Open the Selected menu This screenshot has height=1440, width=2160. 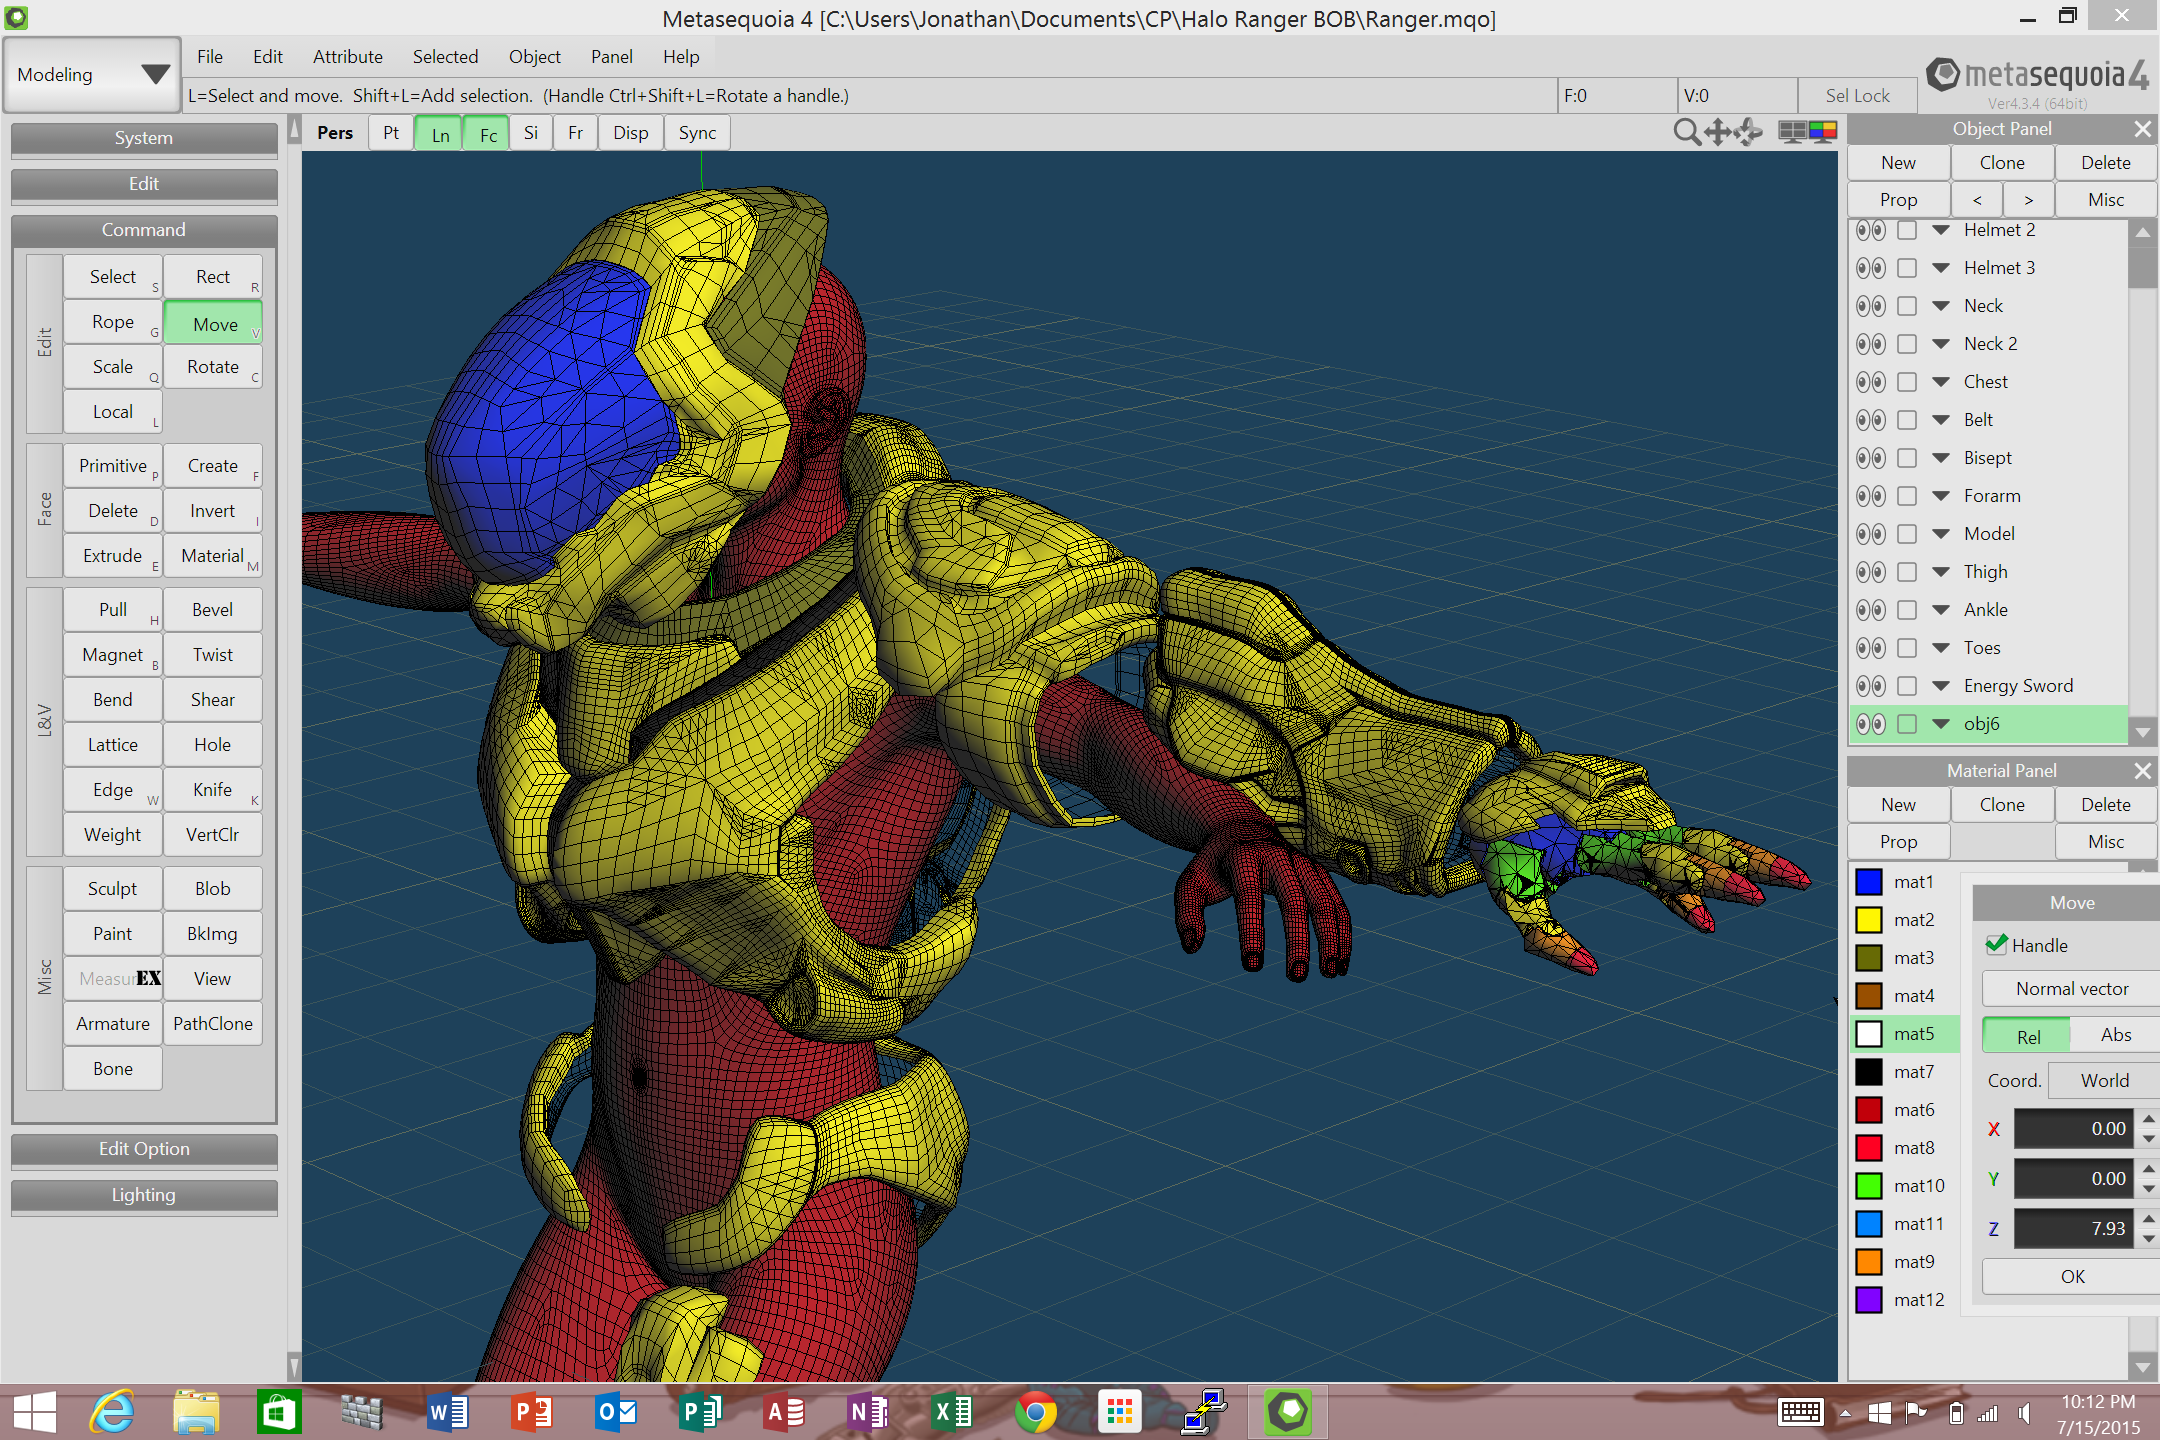(x=445, y=57)
